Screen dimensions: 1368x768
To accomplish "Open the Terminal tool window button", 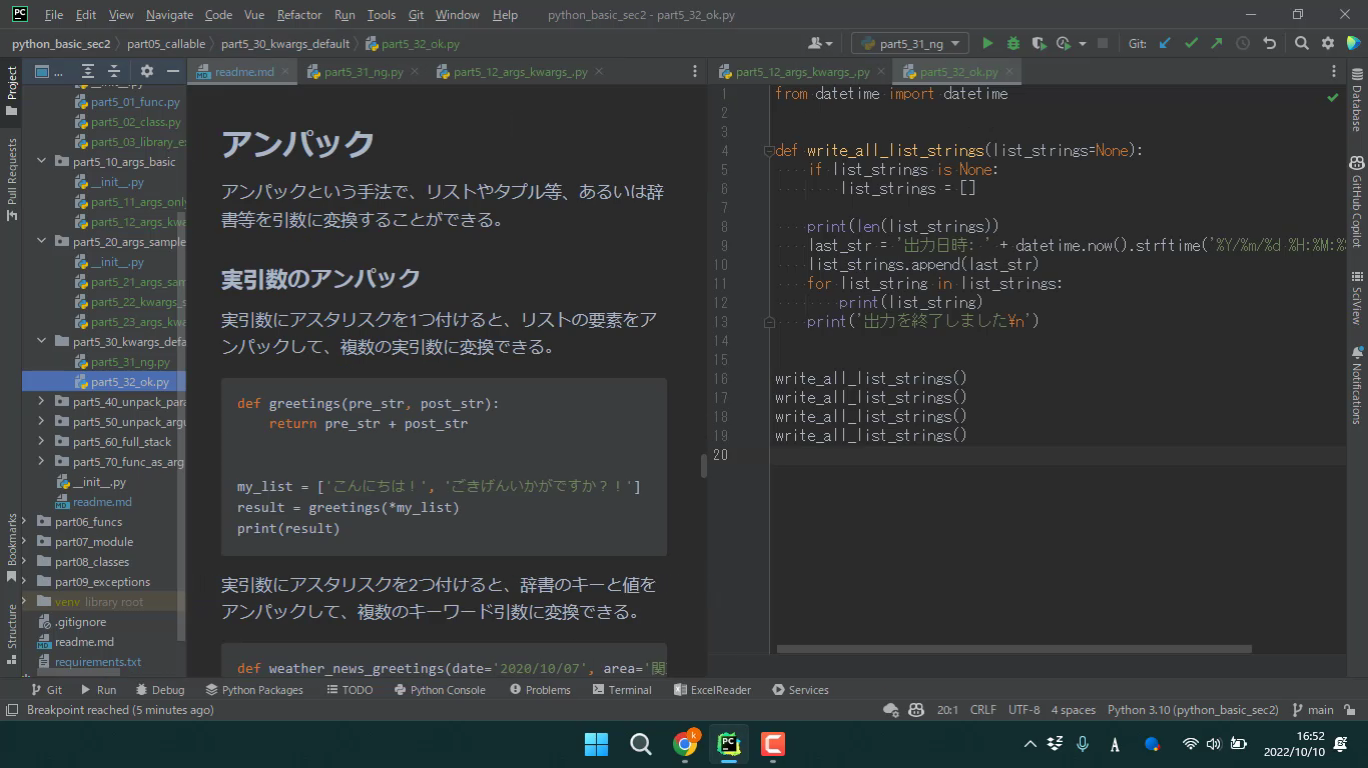I will coord(622,690).
